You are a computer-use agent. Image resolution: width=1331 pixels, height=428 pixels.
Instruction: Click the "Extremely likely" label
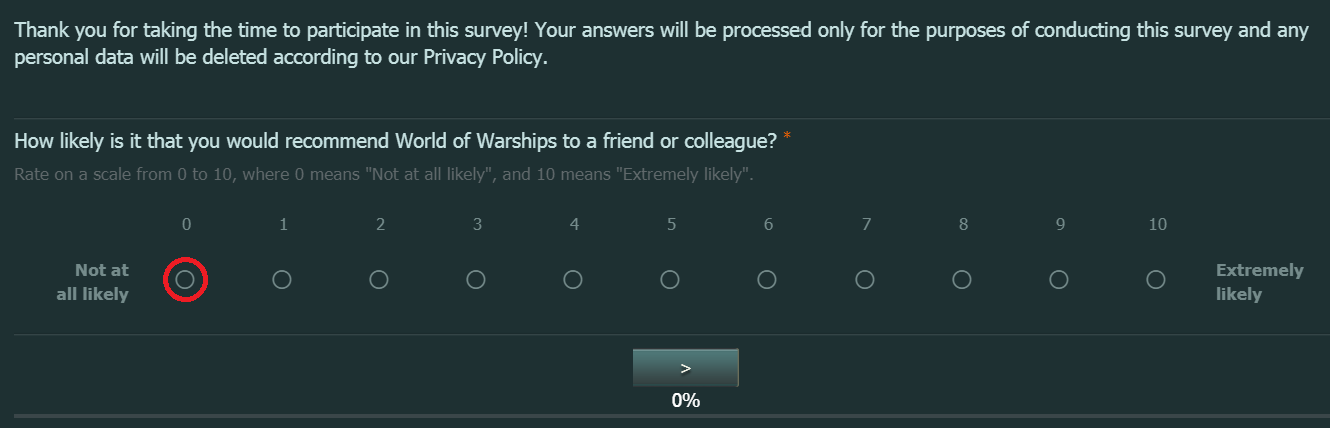pyautogui.click(x=1259, y=282)
